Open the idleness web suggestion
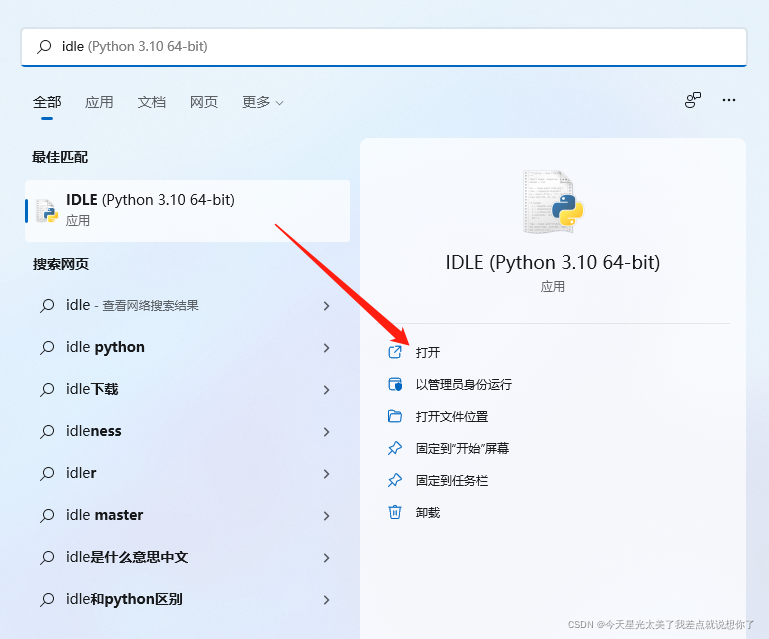 187,432
